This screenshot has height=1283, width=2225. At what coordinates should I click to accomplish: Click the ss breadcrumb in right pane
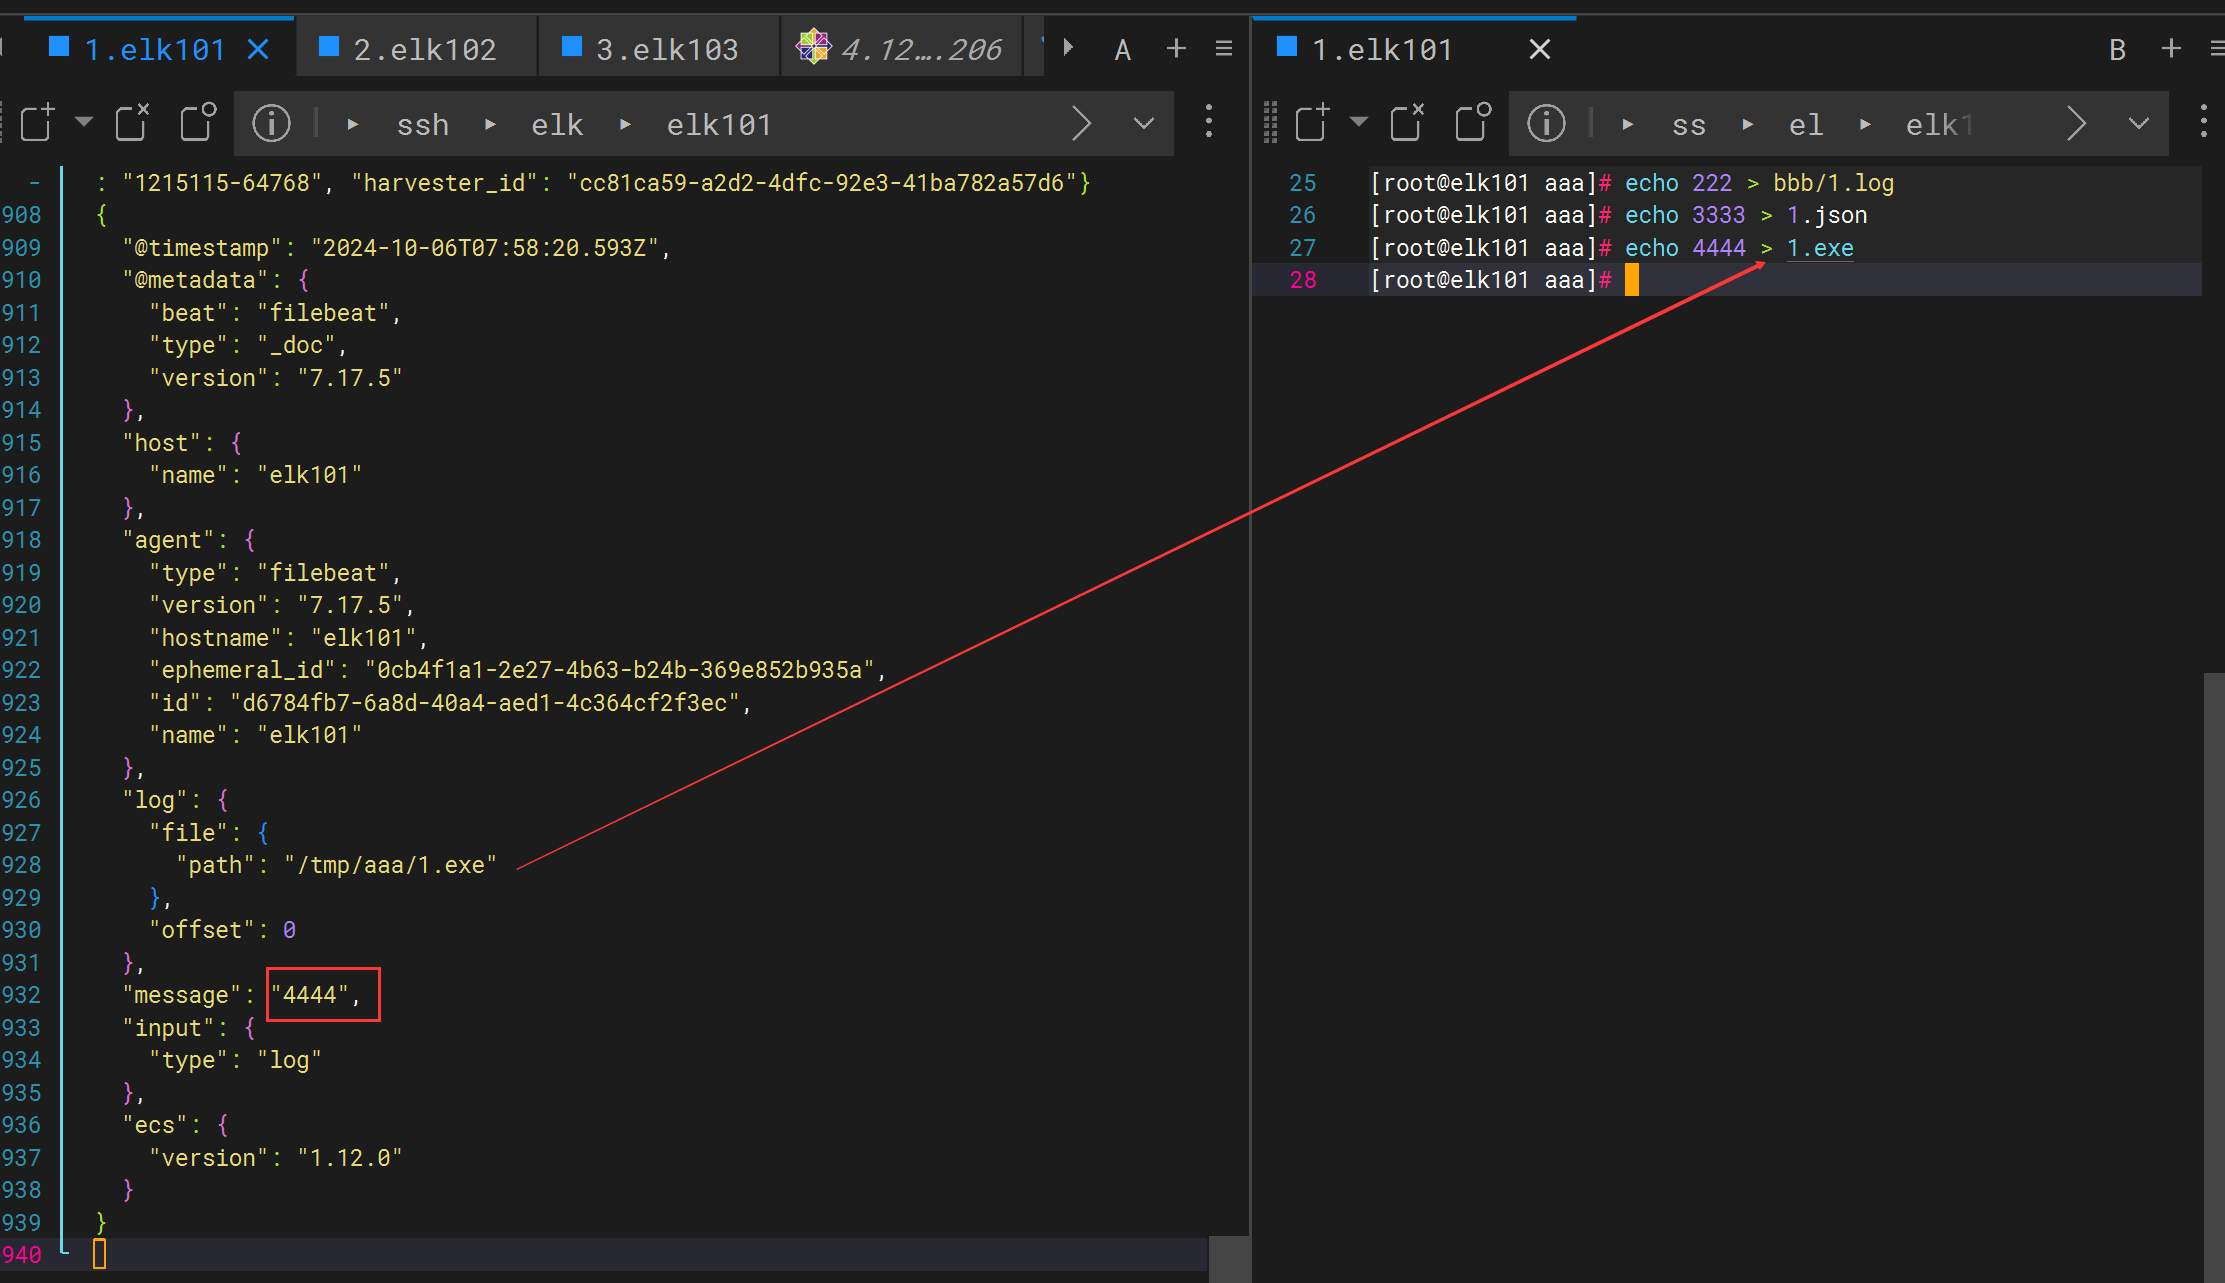point(1689,125)
